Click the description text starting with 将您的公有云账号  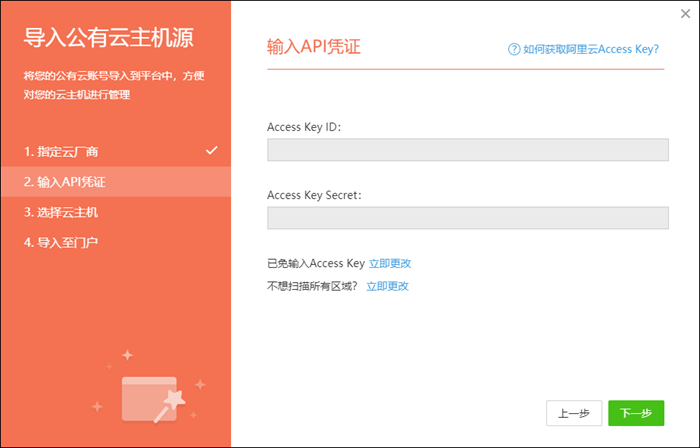tap(116, 85)
